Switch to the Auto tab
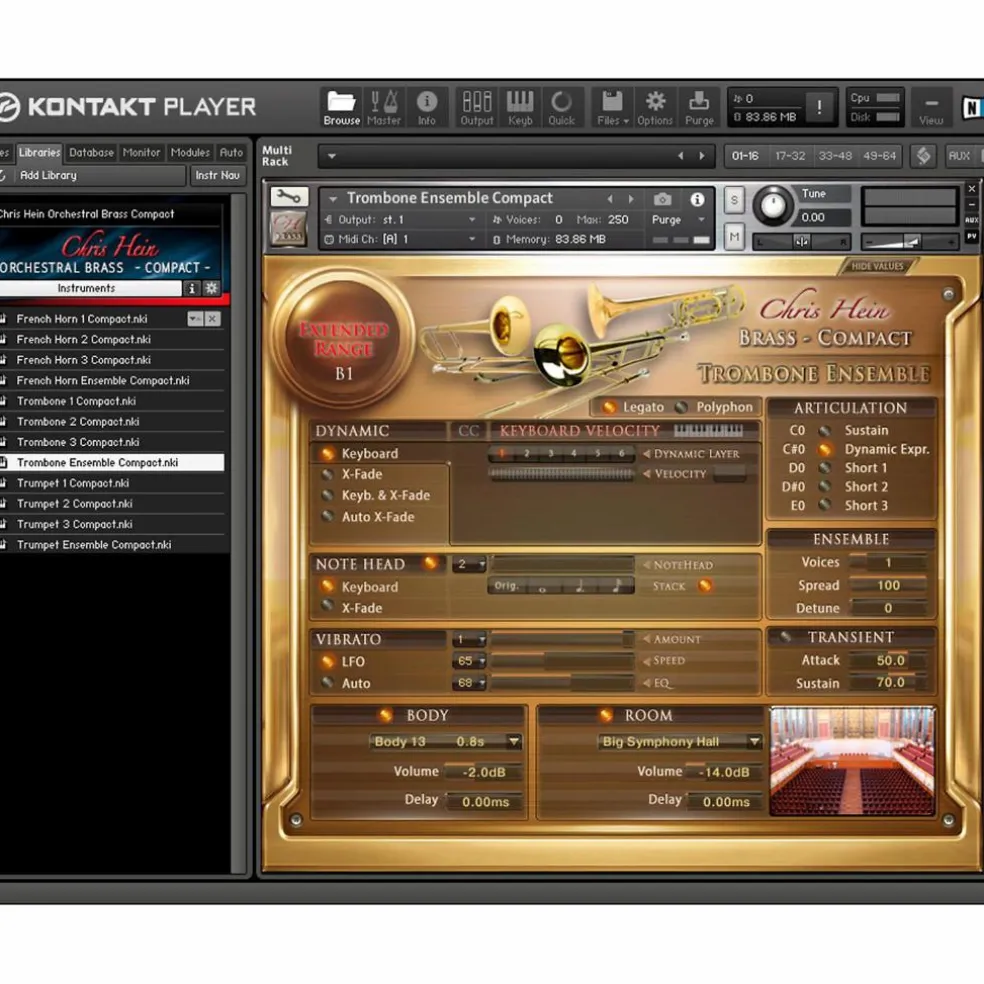Screen dimensions: 984x984 pyautogui.click(x=231, y=152)
